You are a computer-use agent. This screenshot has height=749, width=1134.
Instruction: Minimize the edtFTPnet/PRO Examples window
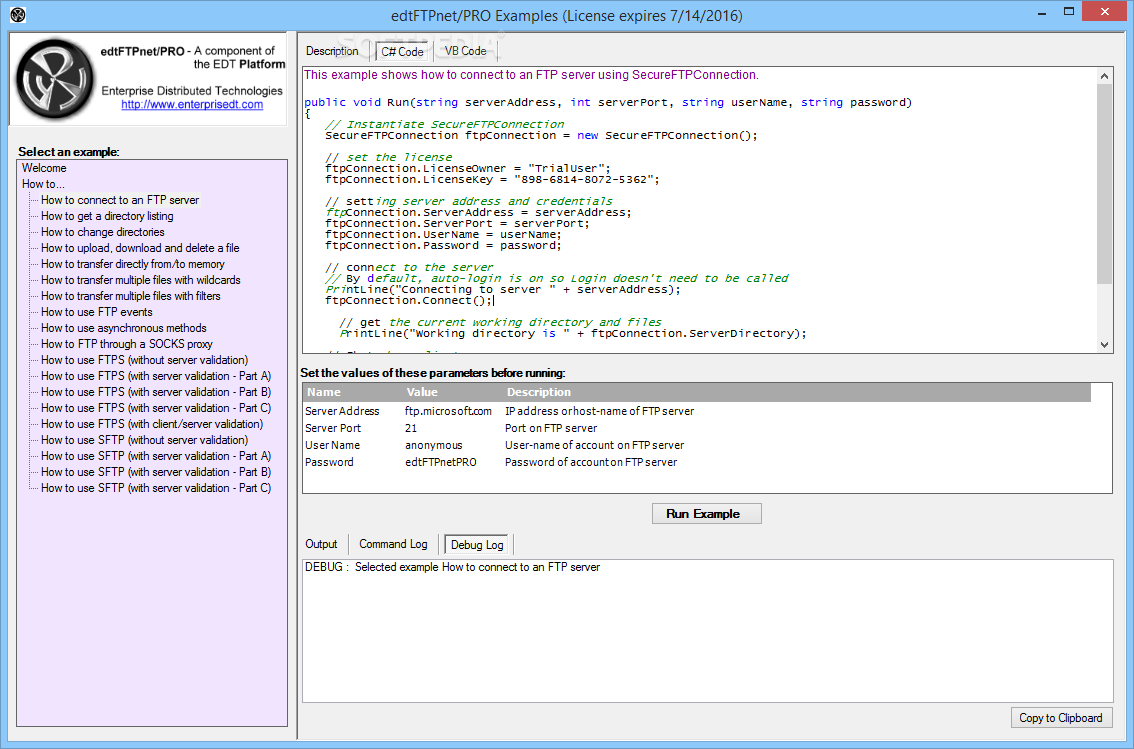click(1041, 13)
